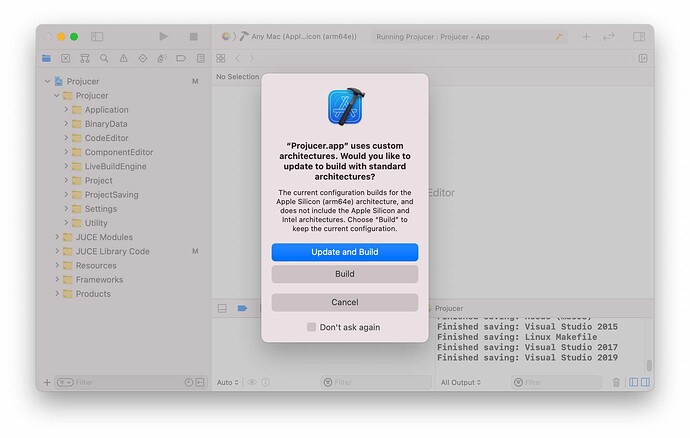The width and height of the screenshot is (690, 438).
Task: Select the Project navigator folder icon
Action: coord(46,58)
